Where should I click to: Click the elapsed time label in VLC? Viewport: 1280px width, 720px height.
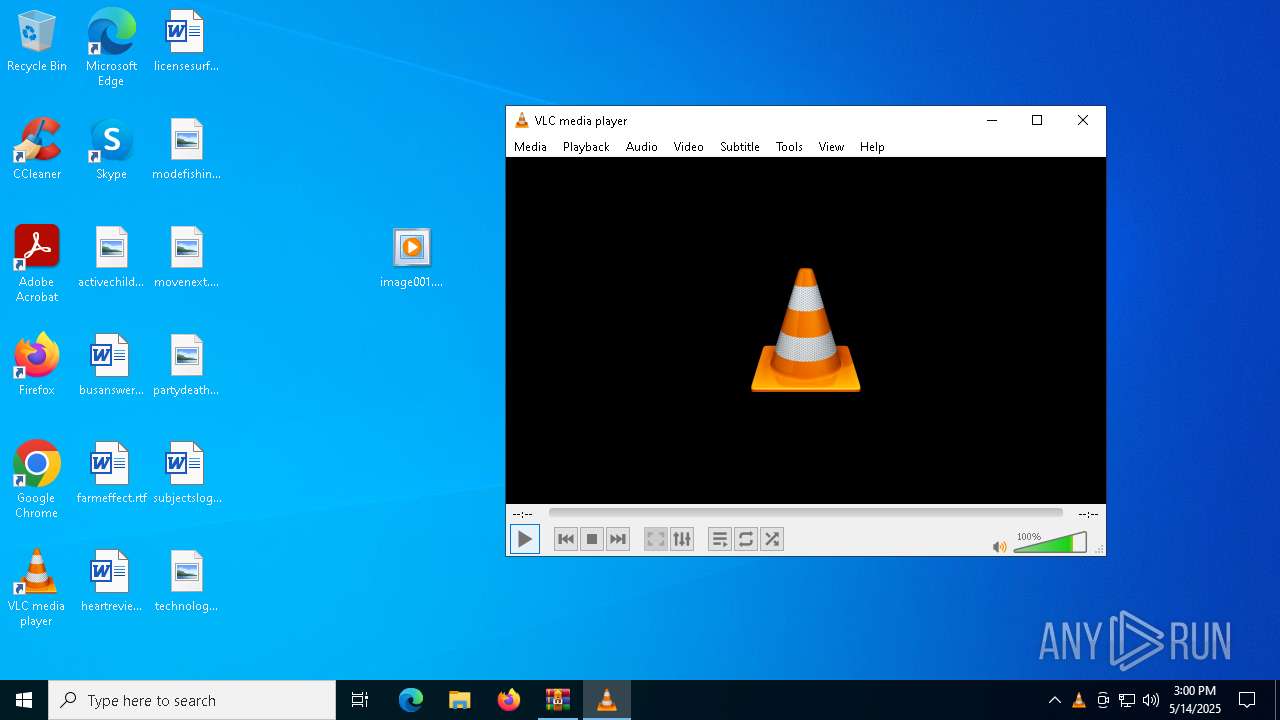pos(522,514)
